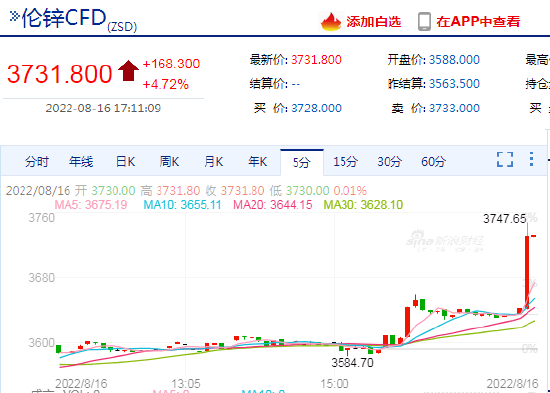Click the MA20: 3644.15 legend

click(x=273, y=205)
